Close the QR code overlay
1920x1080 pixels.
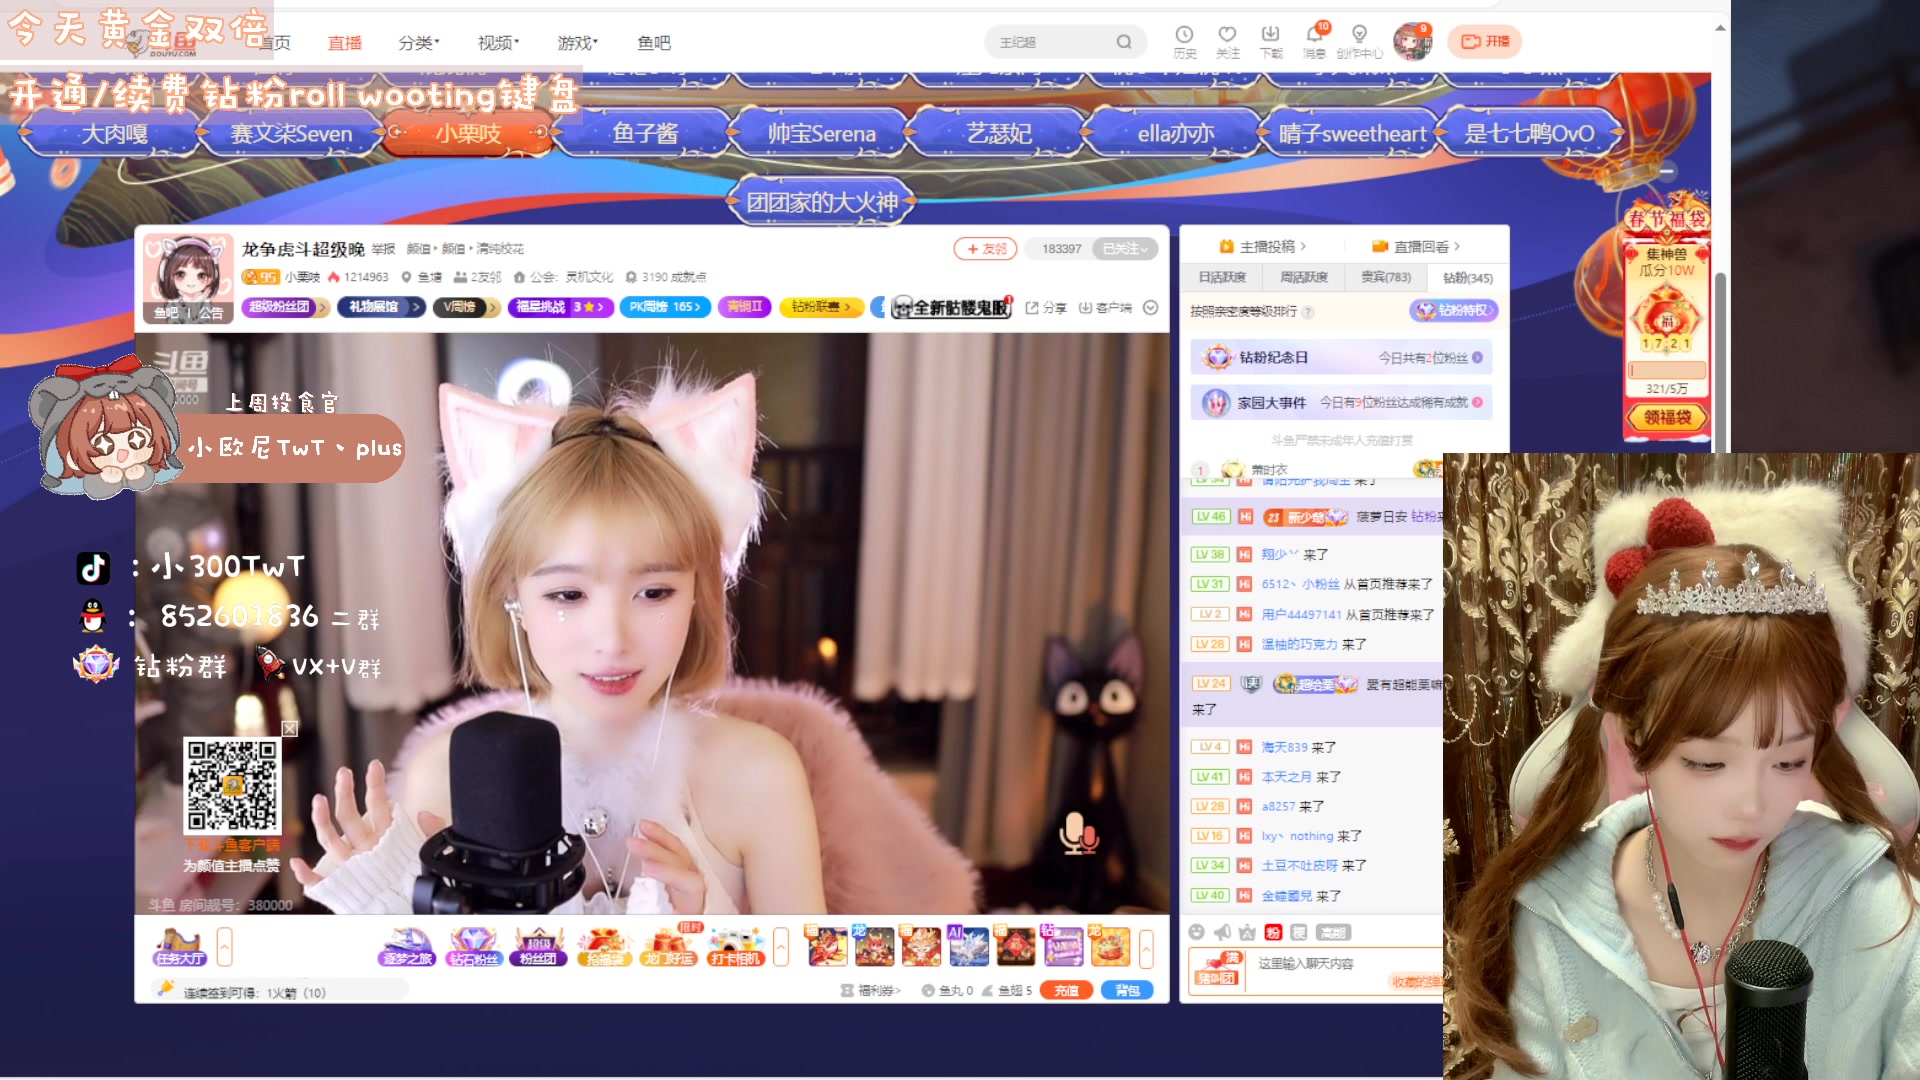tap(290, 729)
